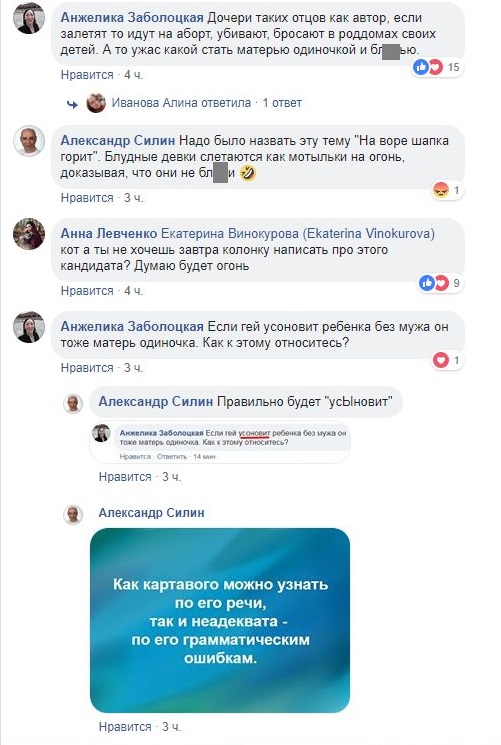Screen dimensions: 501x745
Task: Open reactions with count 9 on Левченко's comment
Action: tap(440, 283)
